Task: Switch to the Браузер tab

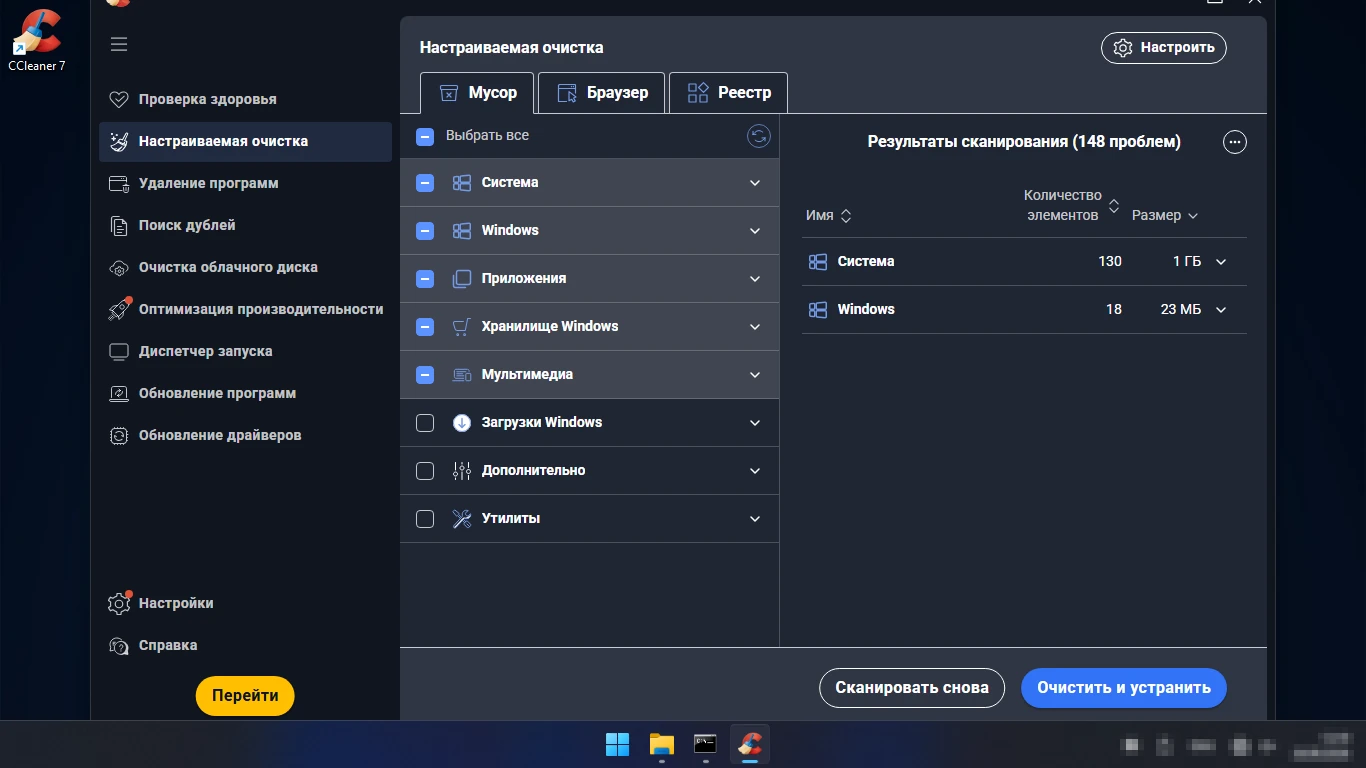Action: click(601, 93)
